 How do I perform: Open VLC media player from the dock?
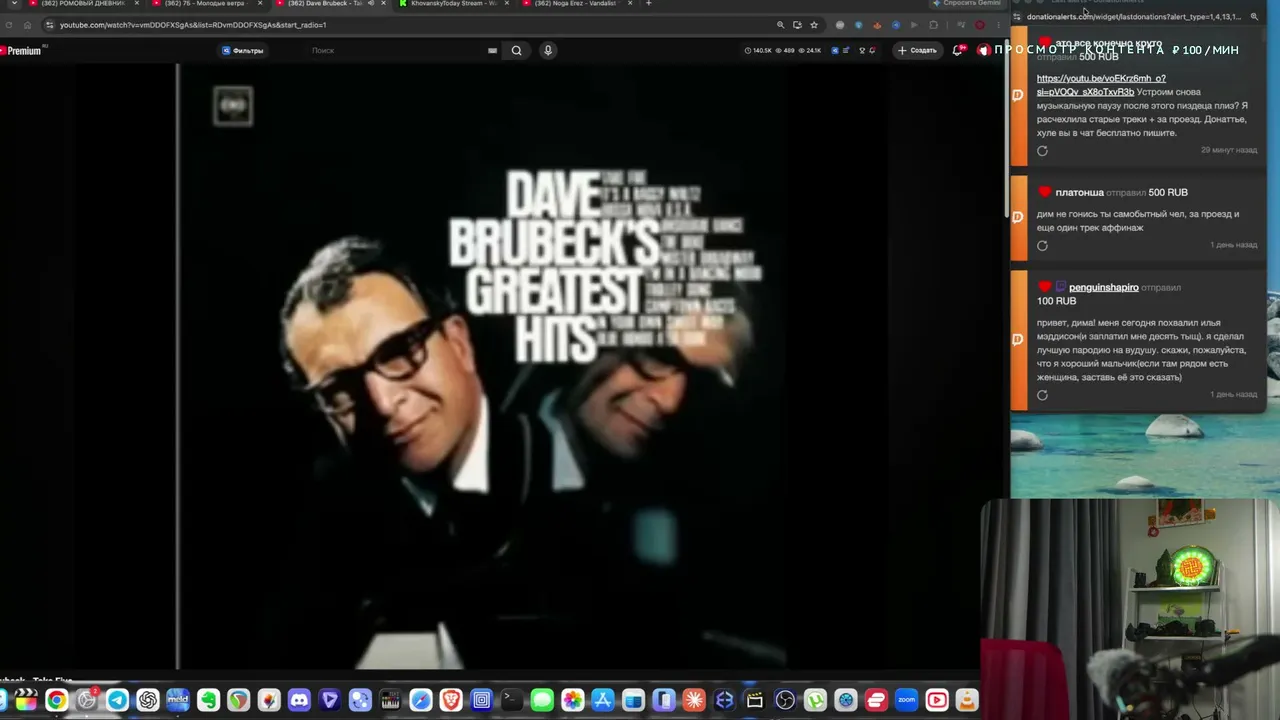point(967,700)
